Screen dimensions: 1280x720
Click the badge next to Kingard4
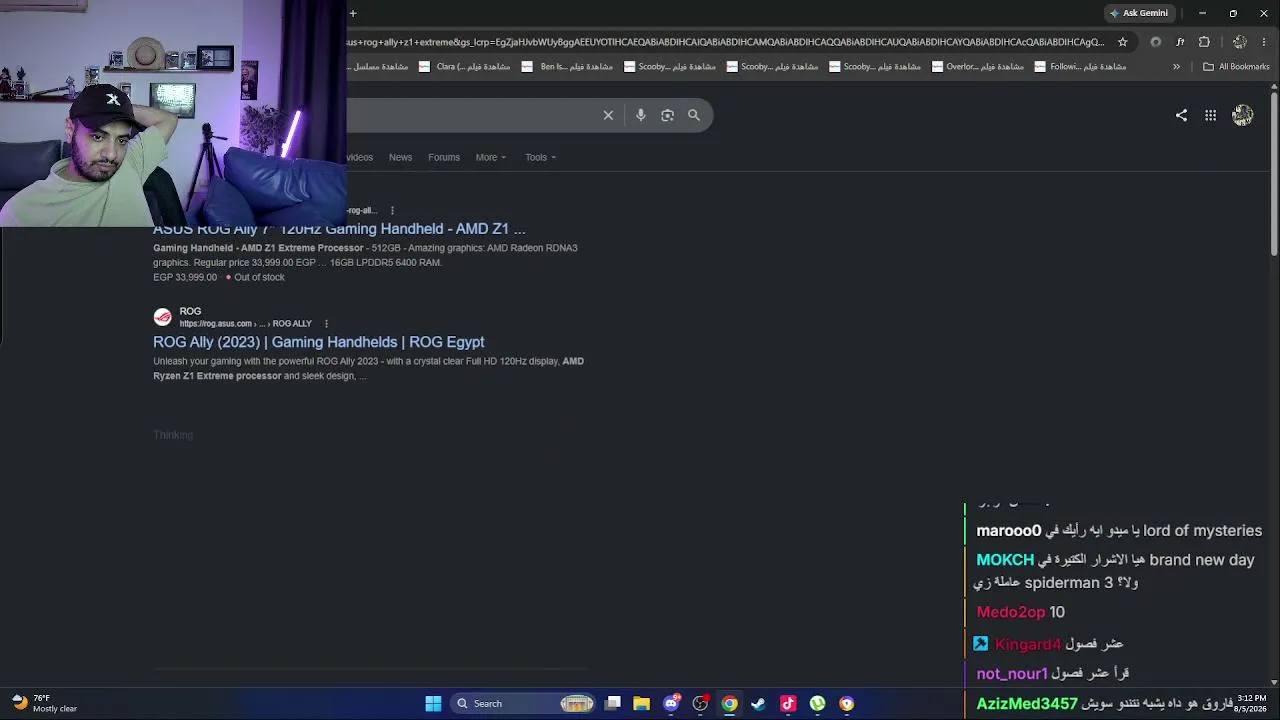pyautogui.click(x=981, y=644)
